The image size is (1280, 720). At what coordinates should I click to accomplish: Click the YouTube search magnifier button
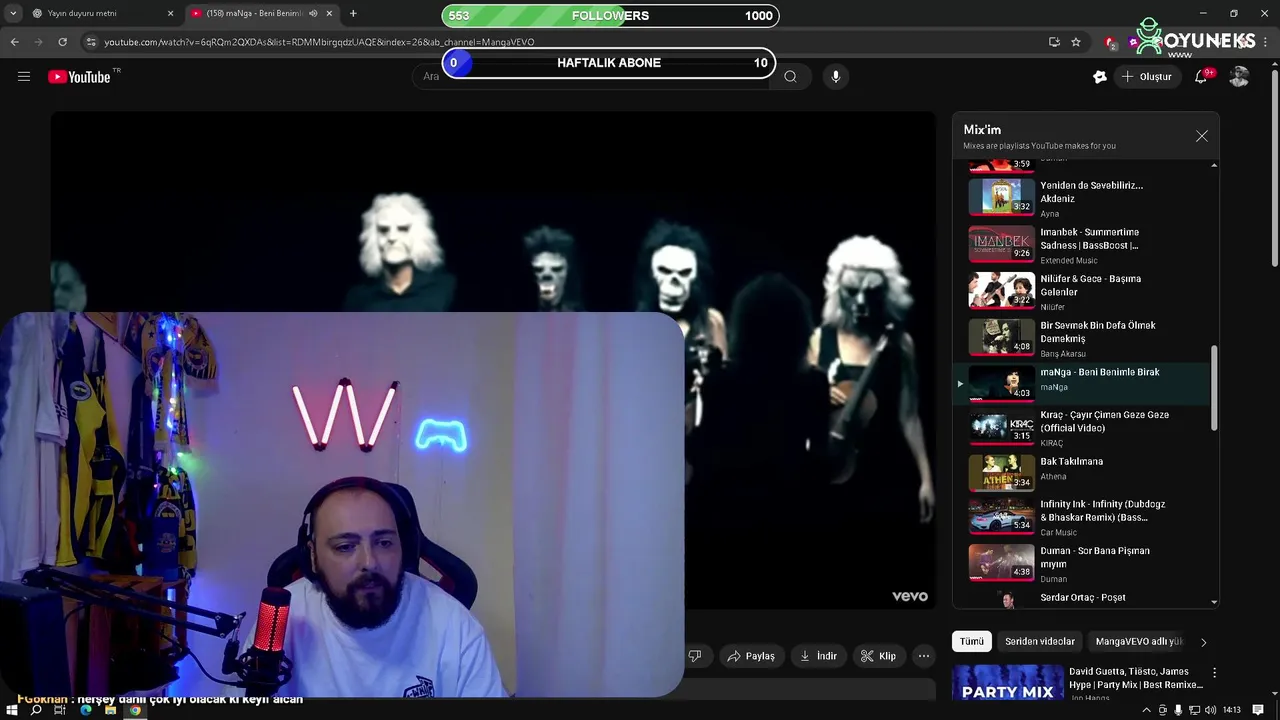coord(790,76)
